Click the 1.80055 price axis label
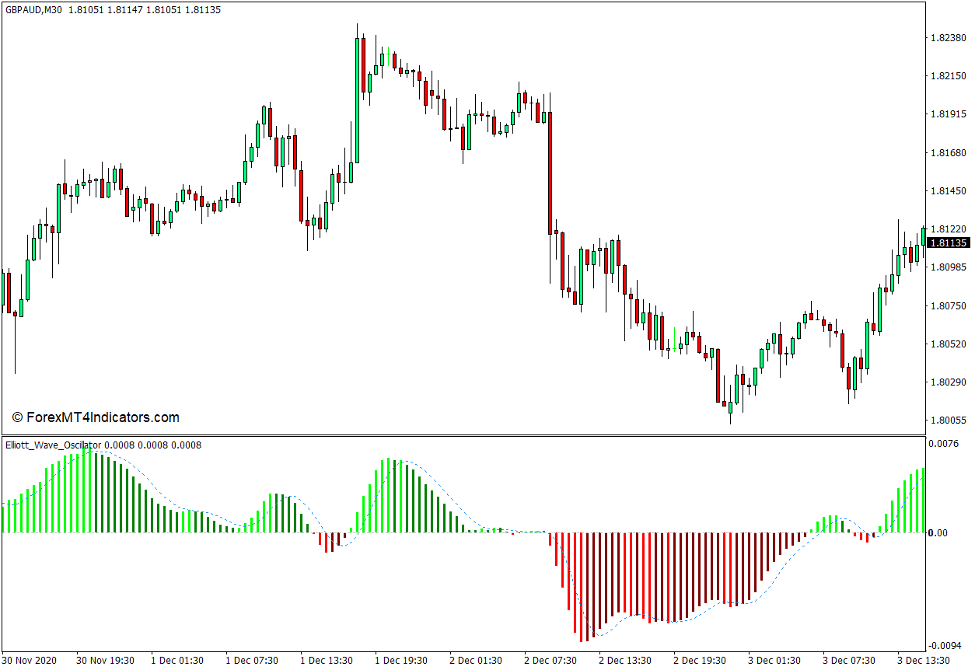Screen dimensions: 977x670 pos(948,421)
